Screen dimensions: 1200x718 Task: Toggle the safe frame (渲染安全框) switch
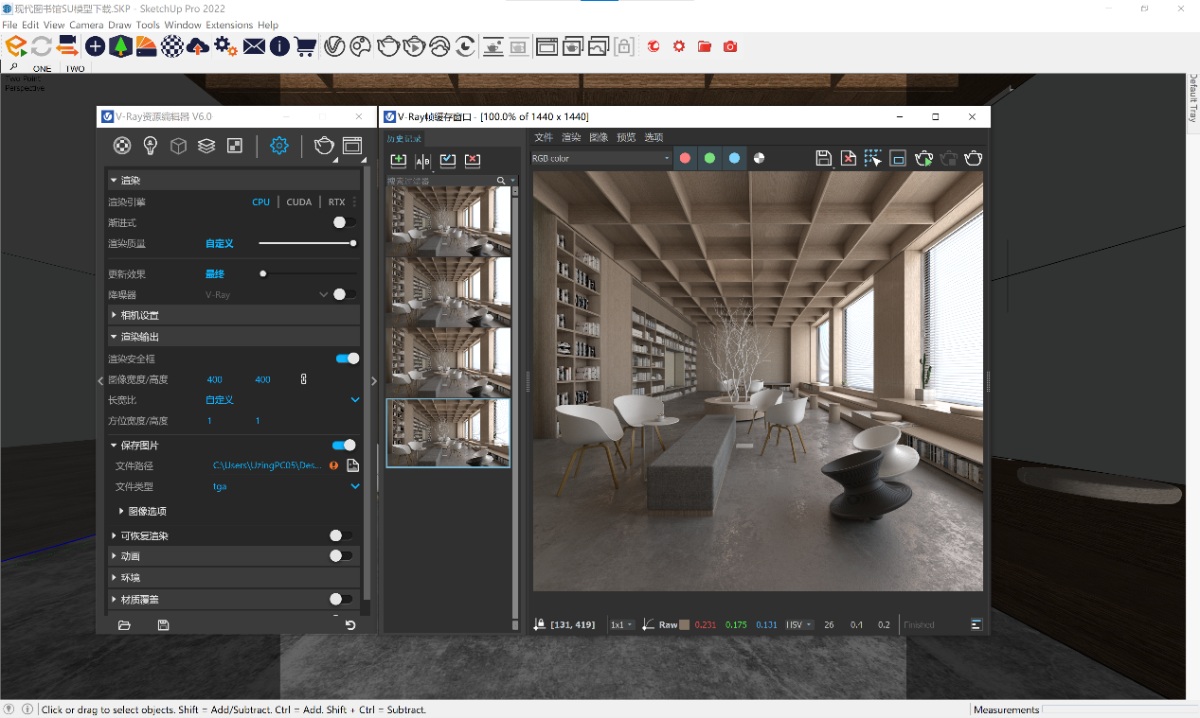(347, 358)
